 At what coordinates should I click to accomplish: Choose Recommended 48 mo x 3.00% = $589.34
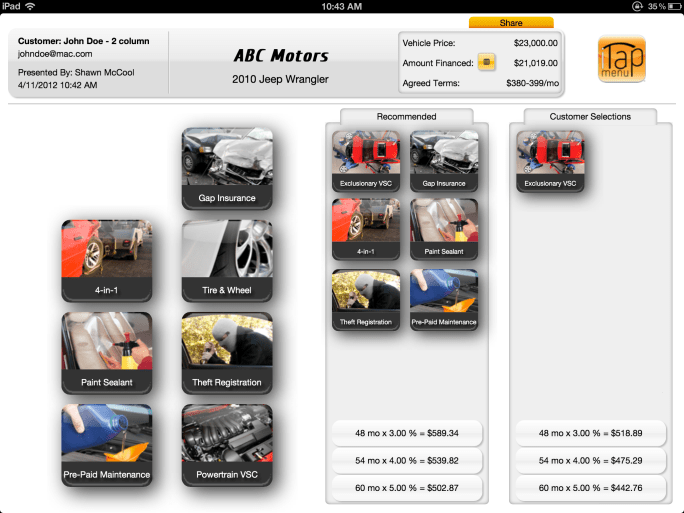click(x=407, y=434)
